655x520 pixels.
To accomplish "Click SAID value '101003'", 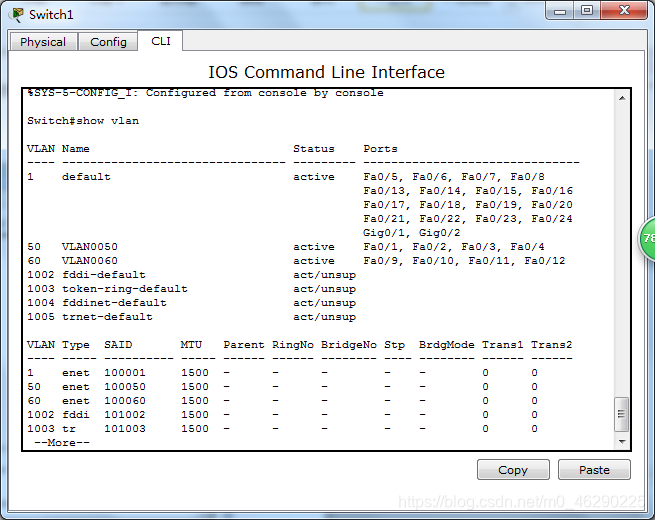I will pyautogui.click(x=125, y=429).
